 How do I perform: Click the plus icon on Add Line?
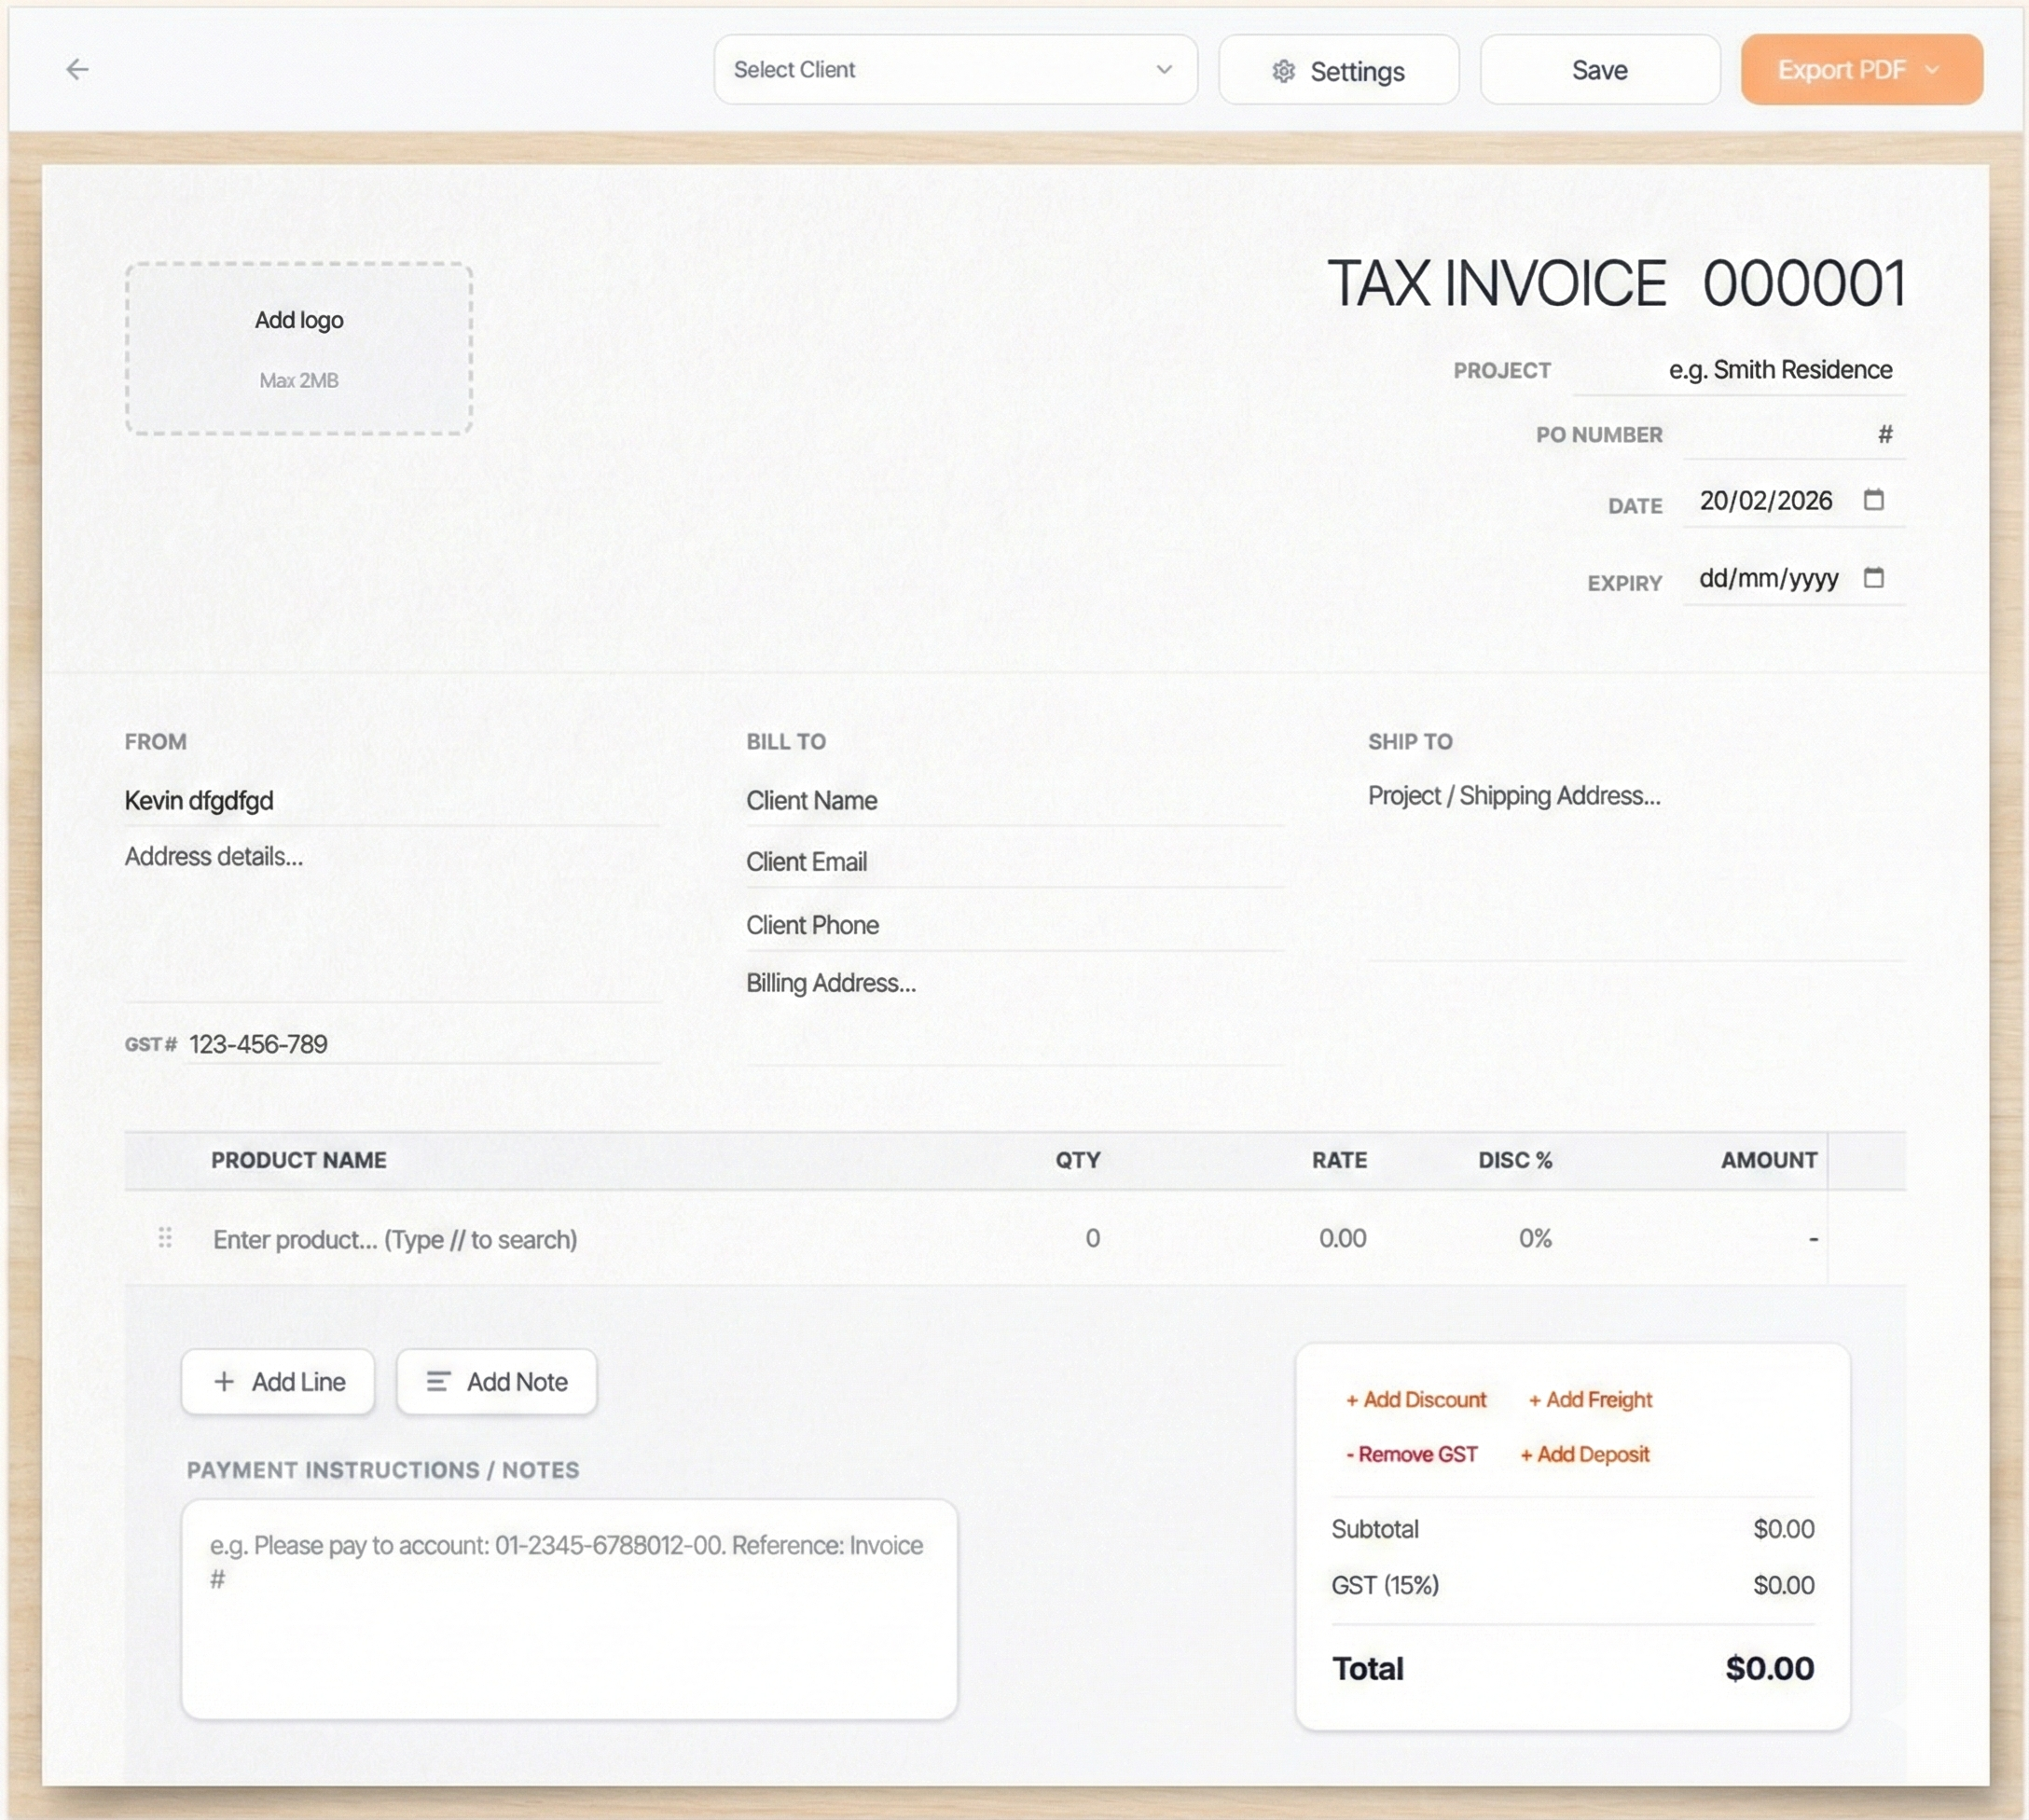(x=224, y=1381)
